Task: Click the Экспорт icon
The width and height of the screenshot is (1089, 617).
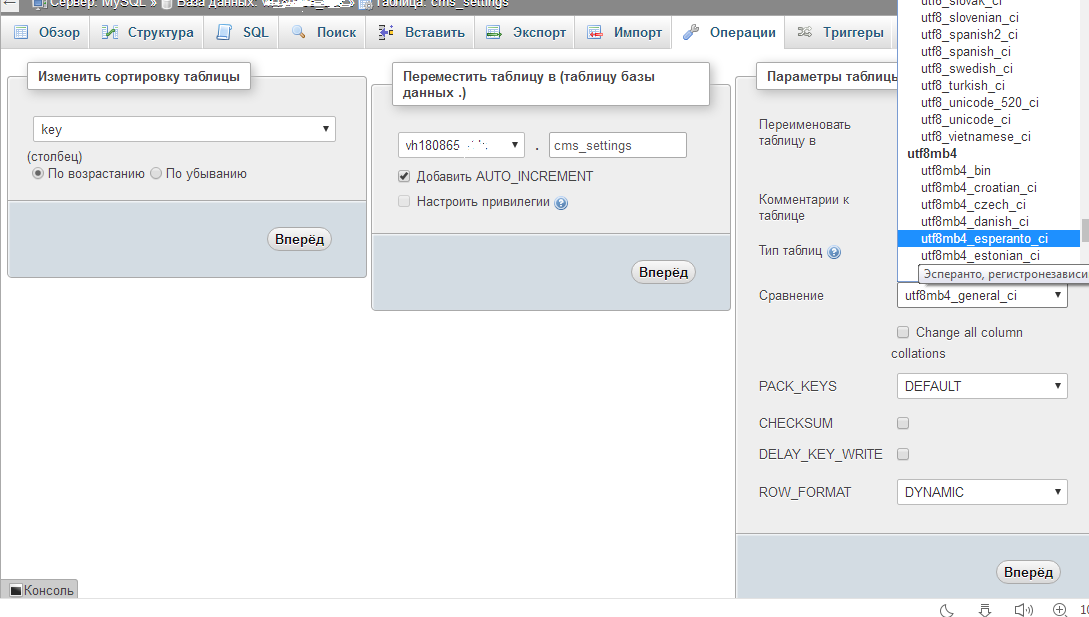Action: [x=494, y=32]
